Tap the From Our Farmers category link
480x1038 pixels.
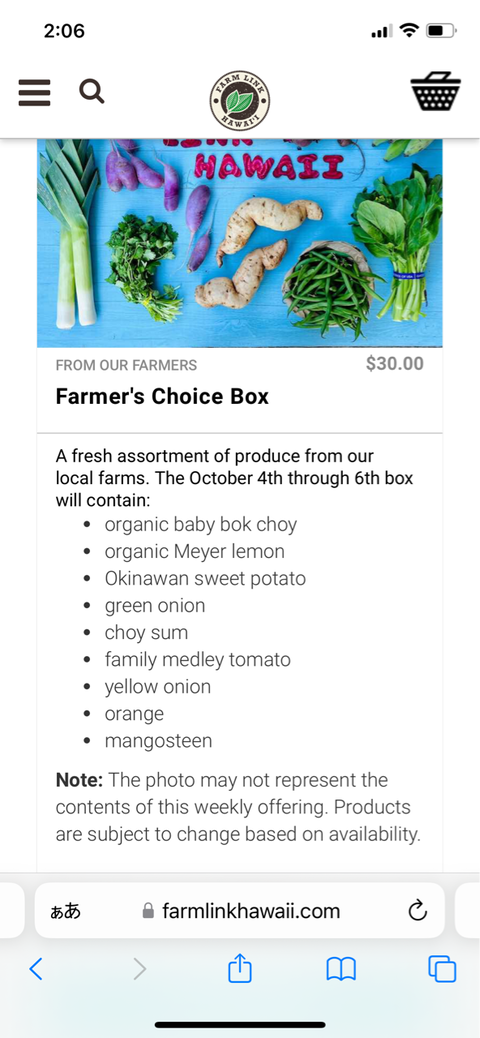tap(126, 365)
